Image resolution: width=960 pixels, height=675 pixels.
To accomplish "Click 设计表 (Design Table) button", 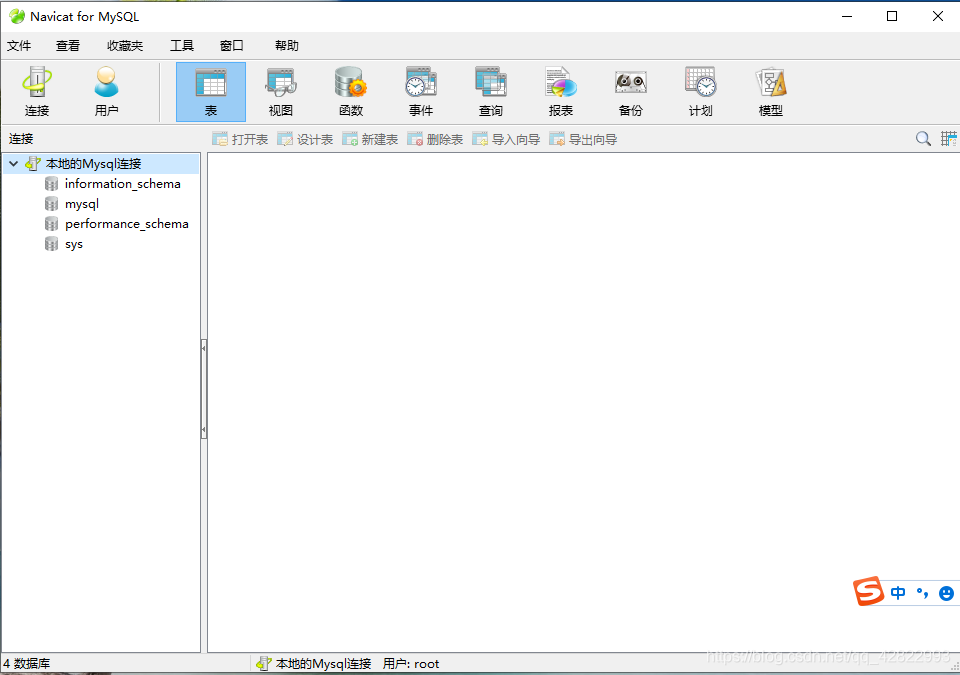I will pyautogui.click(x=305, y=139).
